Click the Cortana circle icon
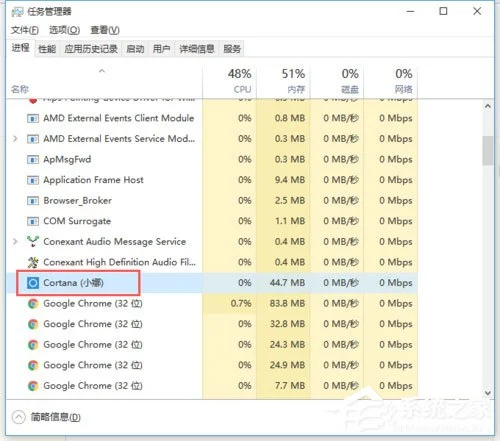Screen dimensions: 500x441 [33, 283]
